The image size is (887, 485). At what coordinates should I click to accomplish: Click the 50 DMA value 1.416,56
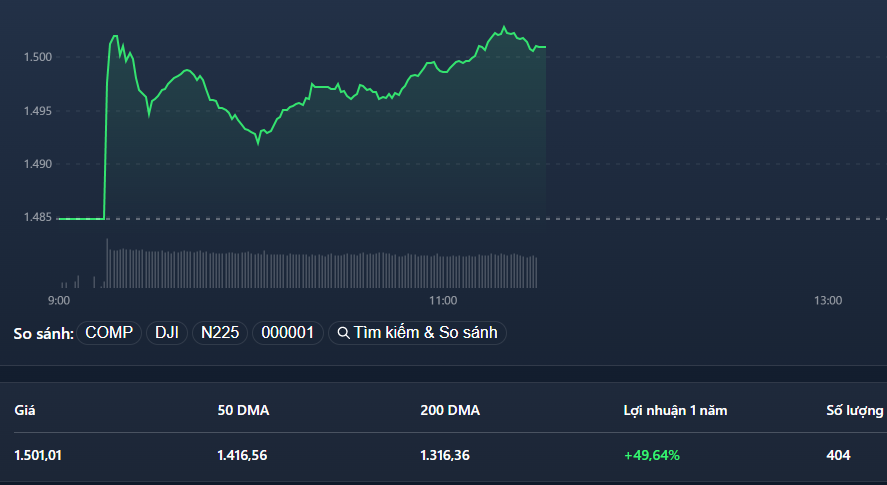pos(242,455)
